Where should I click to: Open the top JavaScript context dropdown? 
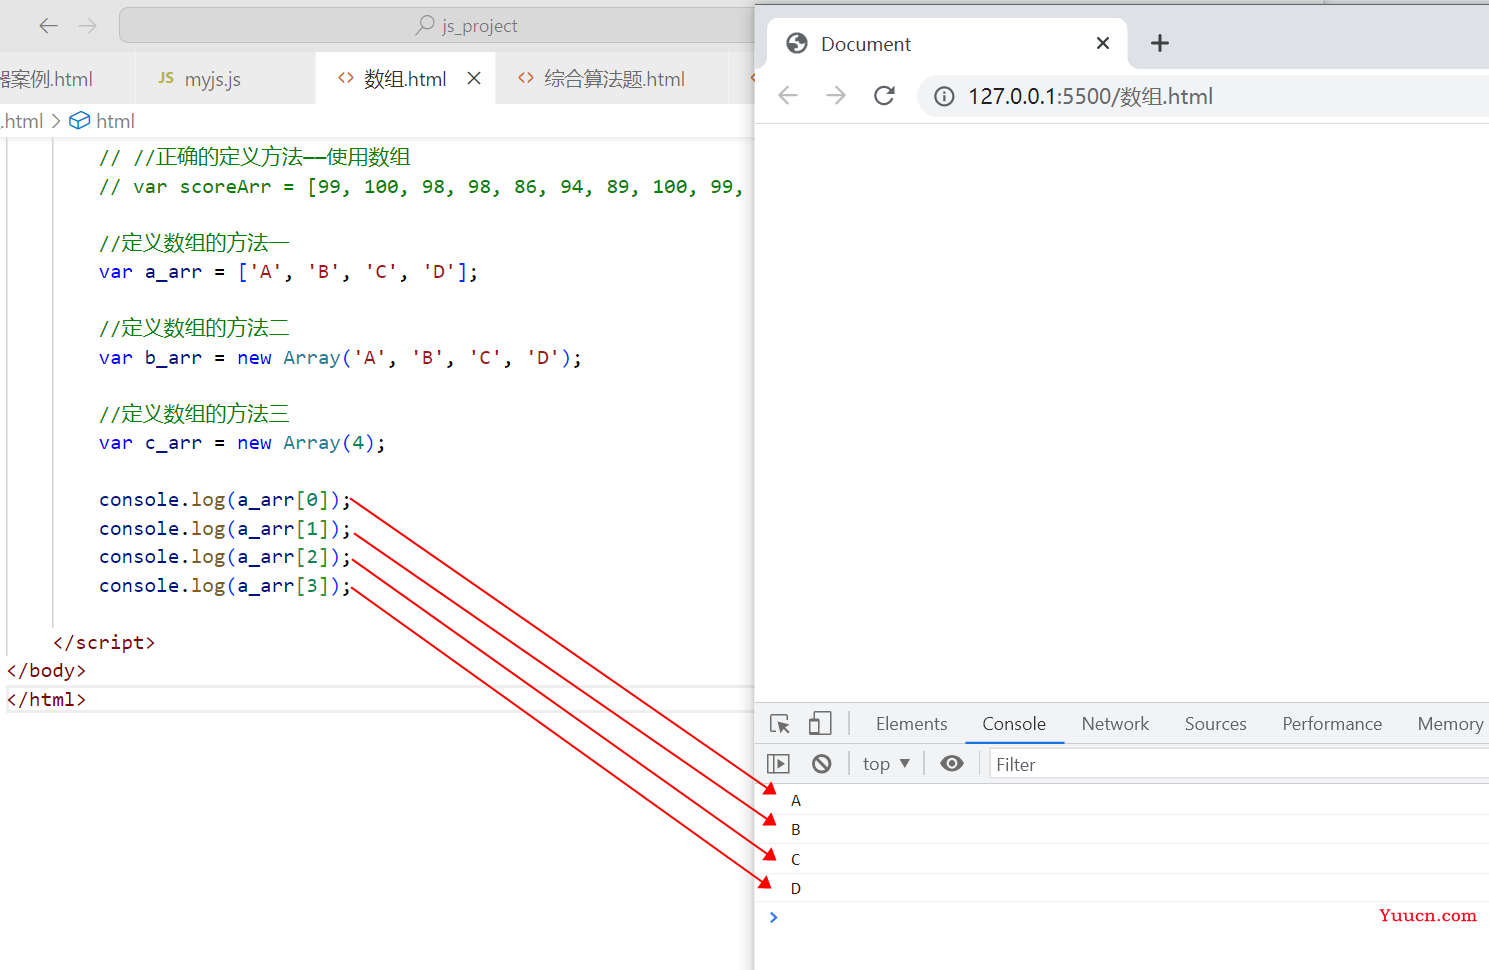coord(886,764)
